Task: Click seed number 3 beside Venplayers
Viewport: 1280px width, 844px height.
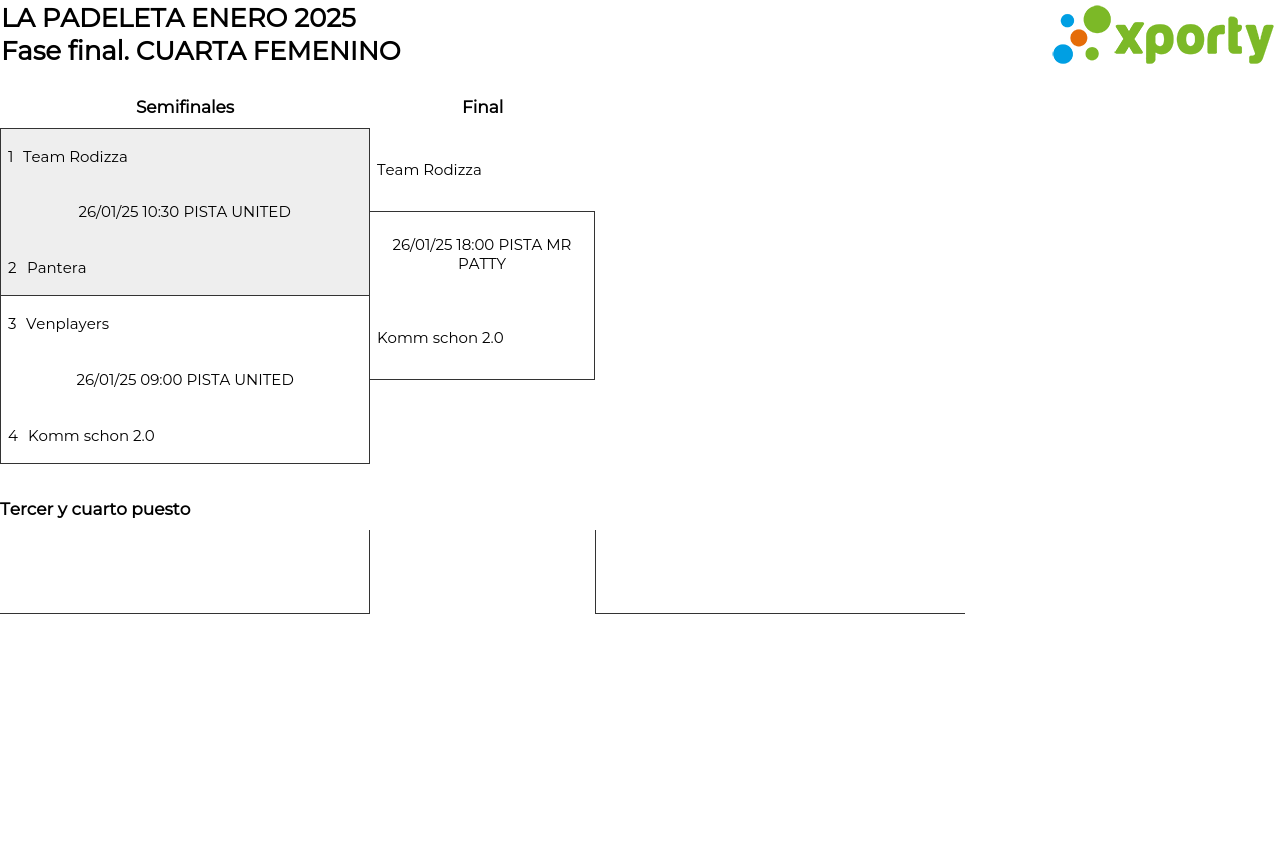Action: coord(12,324)
